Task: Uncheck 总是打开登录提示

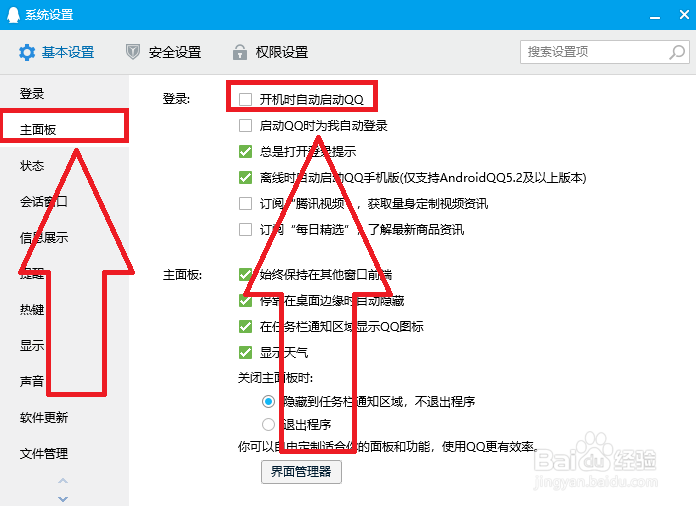Action: pyautogui.click(x=245, y=151)
